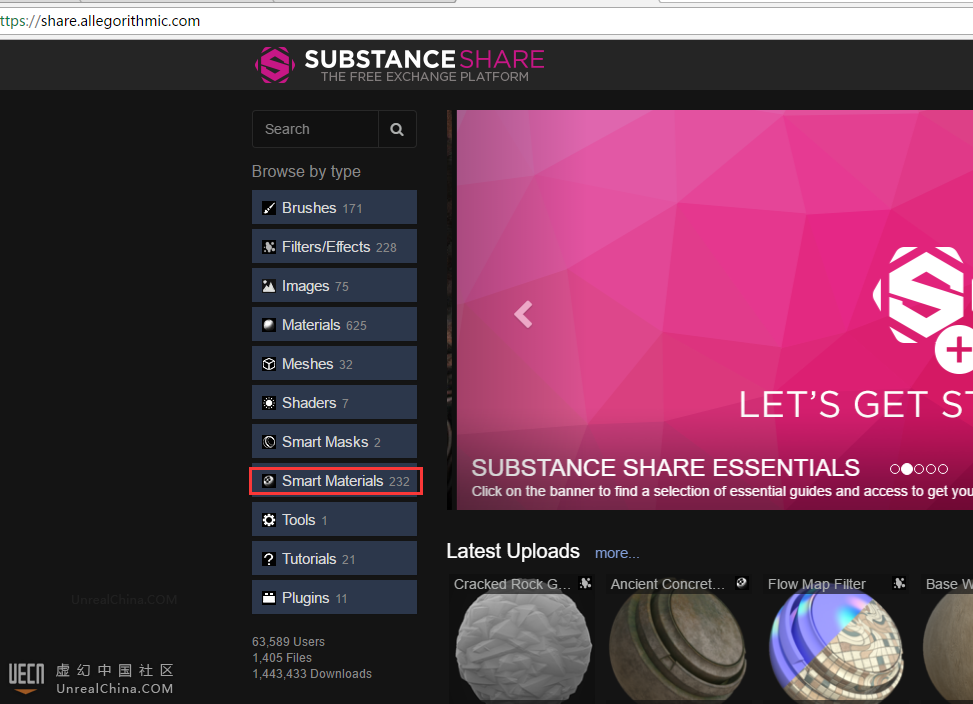
Task: Open the Tools 1 category
Action: pyautogui.click(x=334, y=519)
